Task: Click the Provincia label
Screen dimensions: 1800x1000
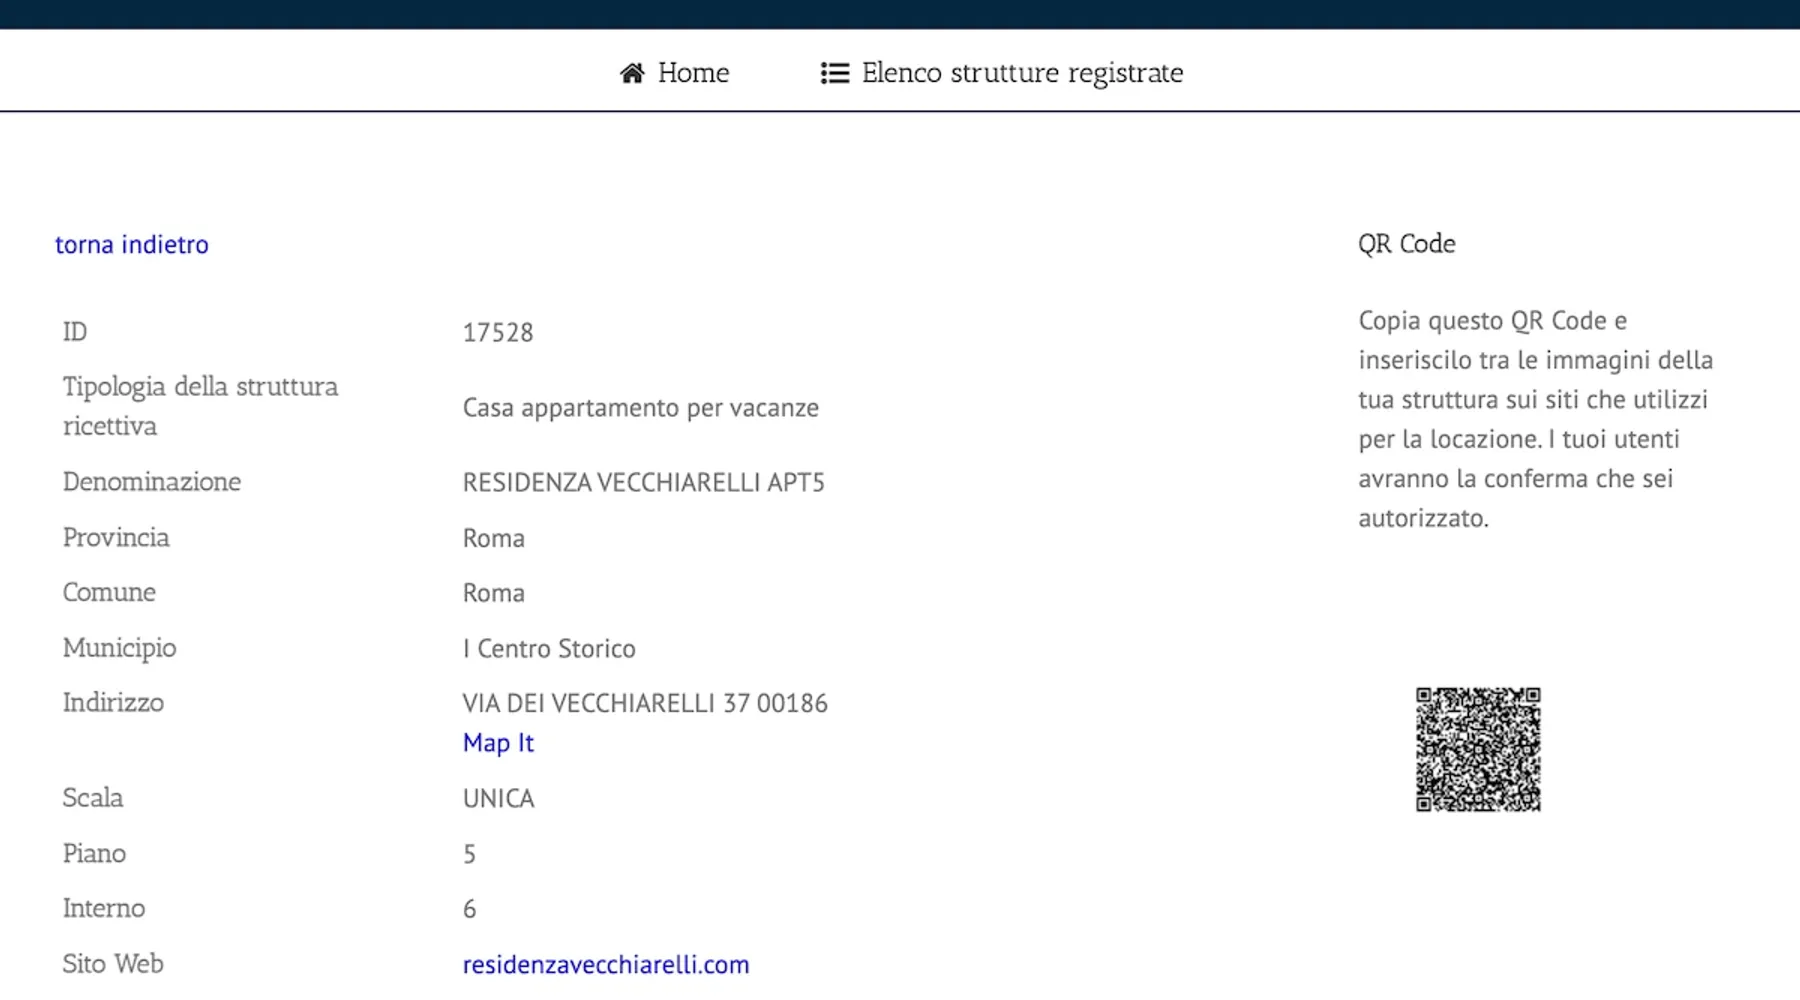Action: click(x=116, y=537)
